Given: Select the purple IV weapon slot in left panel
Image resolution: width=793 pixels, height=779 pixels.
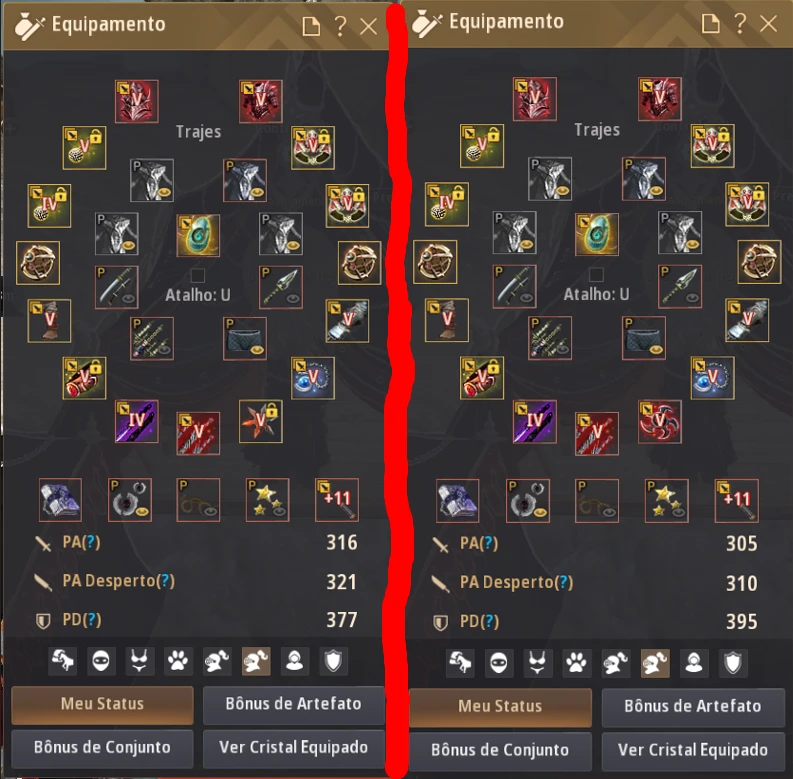Looking at the screenshot, I should (137, 421).
